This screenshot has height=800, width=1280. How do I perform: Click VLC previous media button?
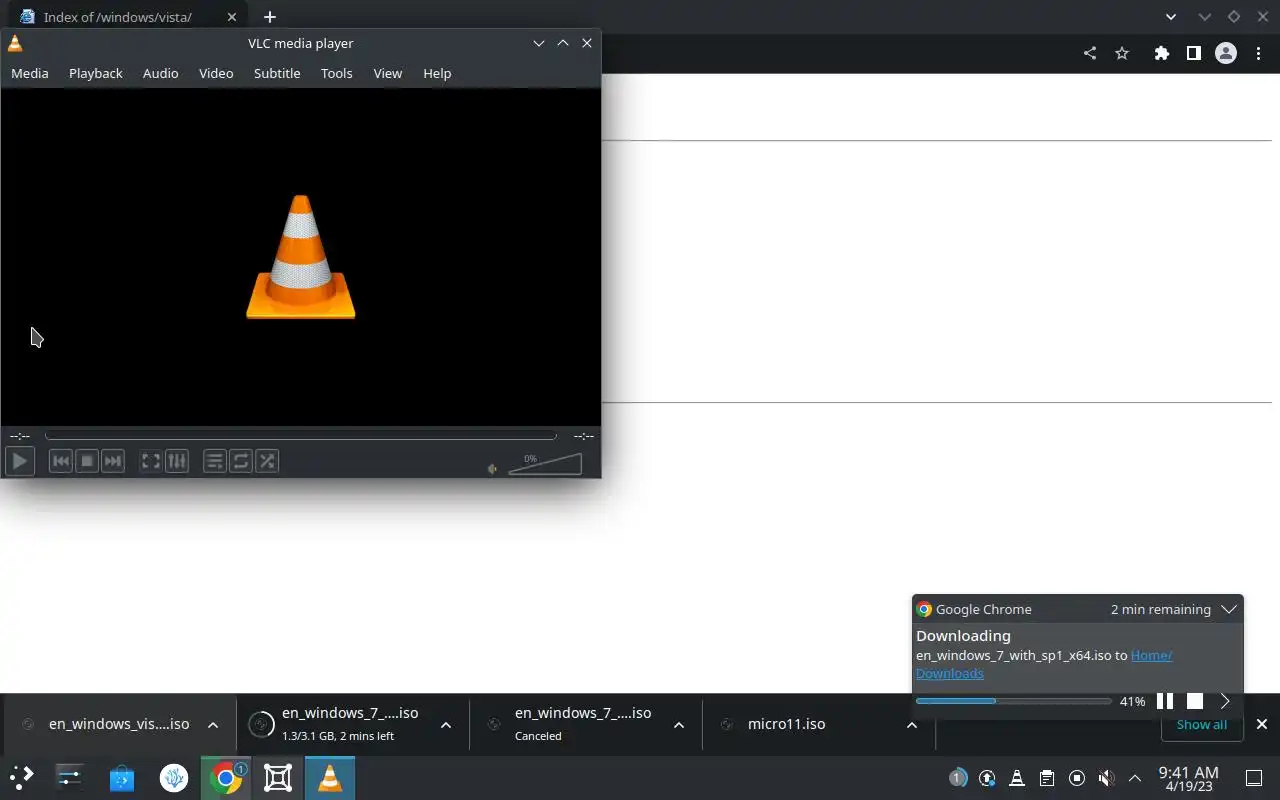61,461
